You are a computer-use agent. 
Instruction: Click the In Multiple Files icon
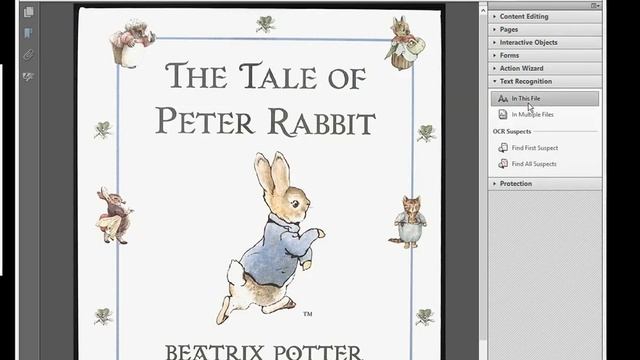503,115
